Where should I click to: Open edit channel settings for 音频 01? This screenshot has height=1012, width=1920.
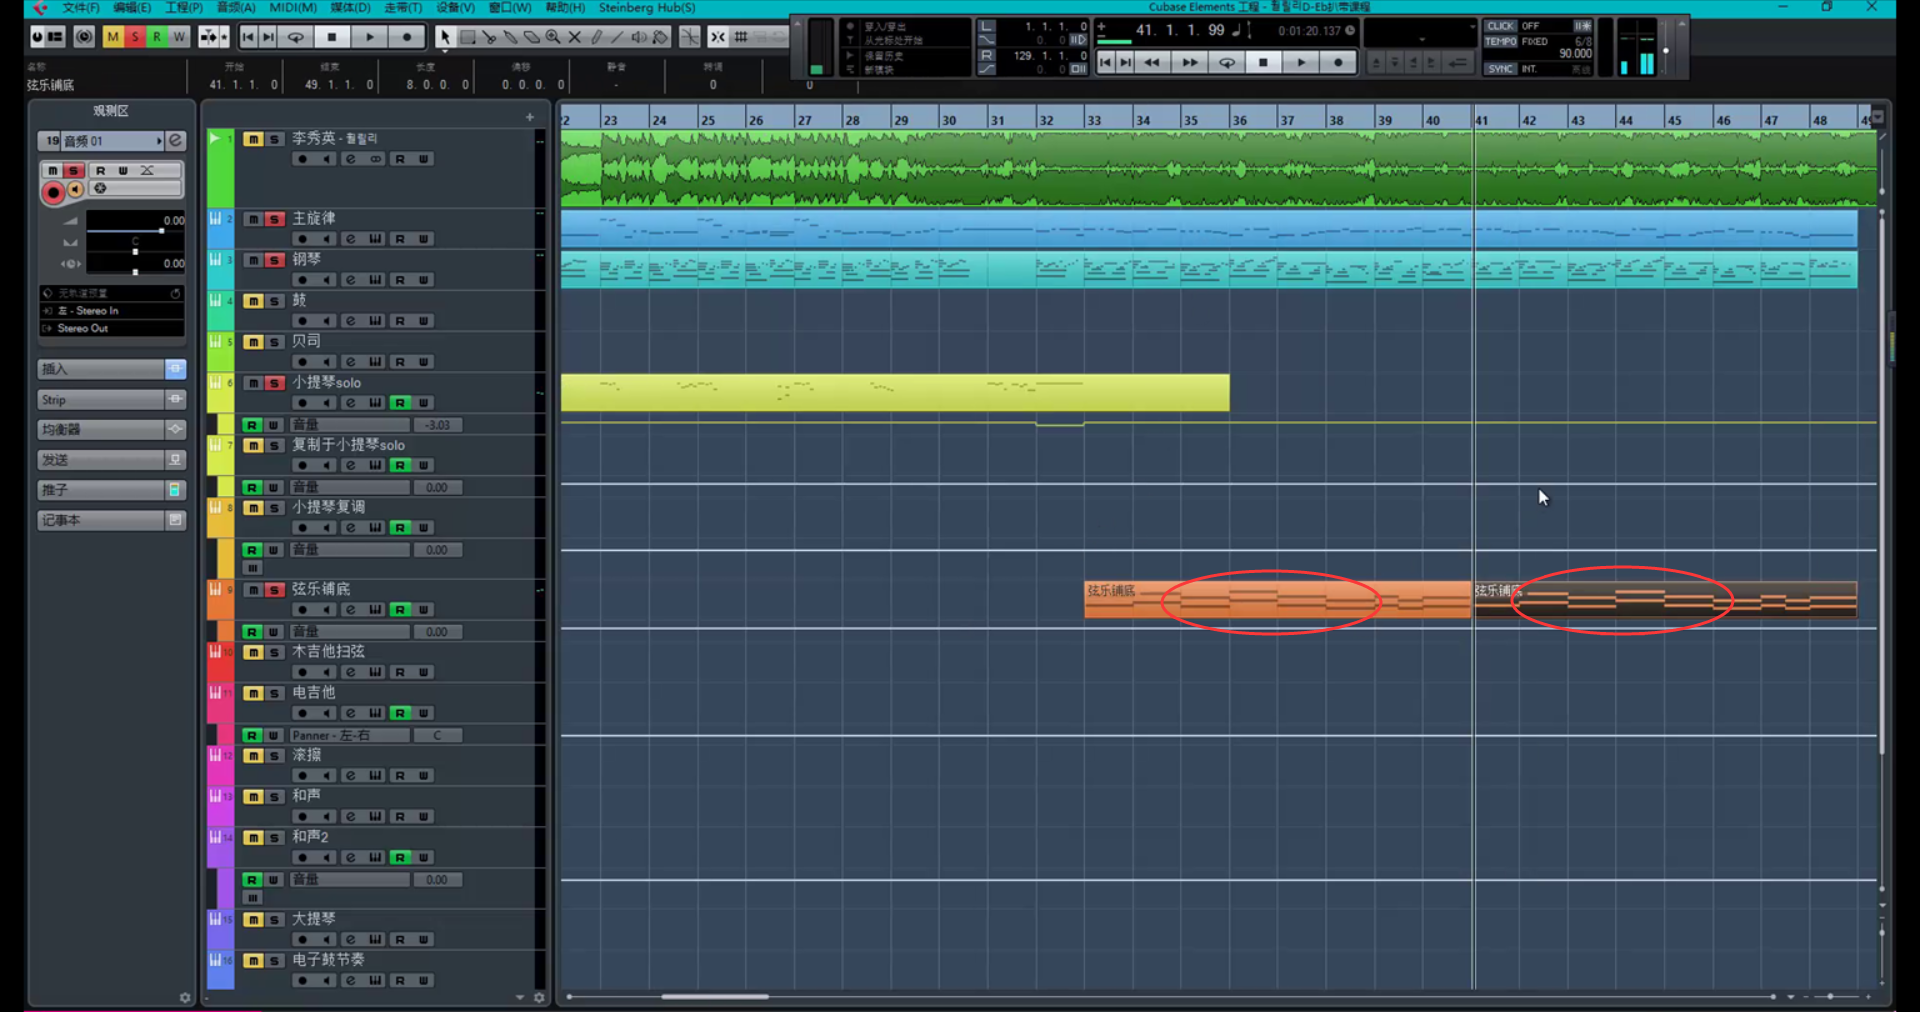(x=176, y=141)
